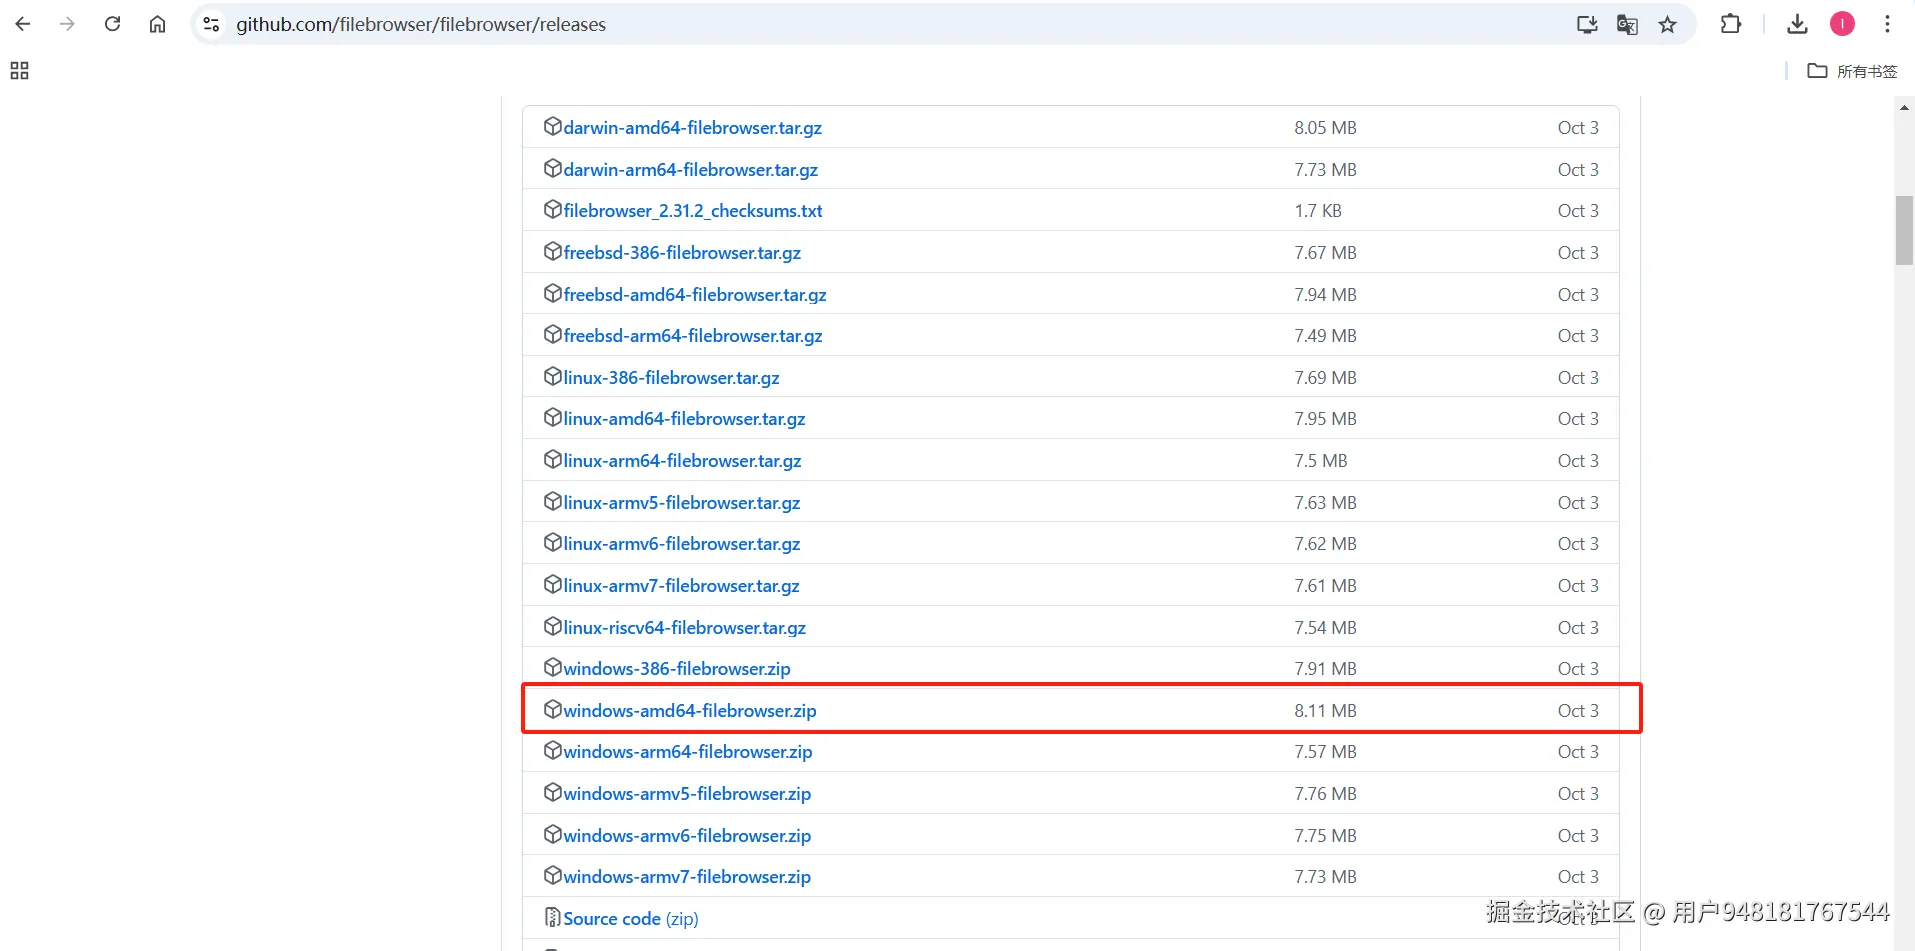The image size is (1915, 951).
Task: Show browser downloads
Action: coord(1797,24)
